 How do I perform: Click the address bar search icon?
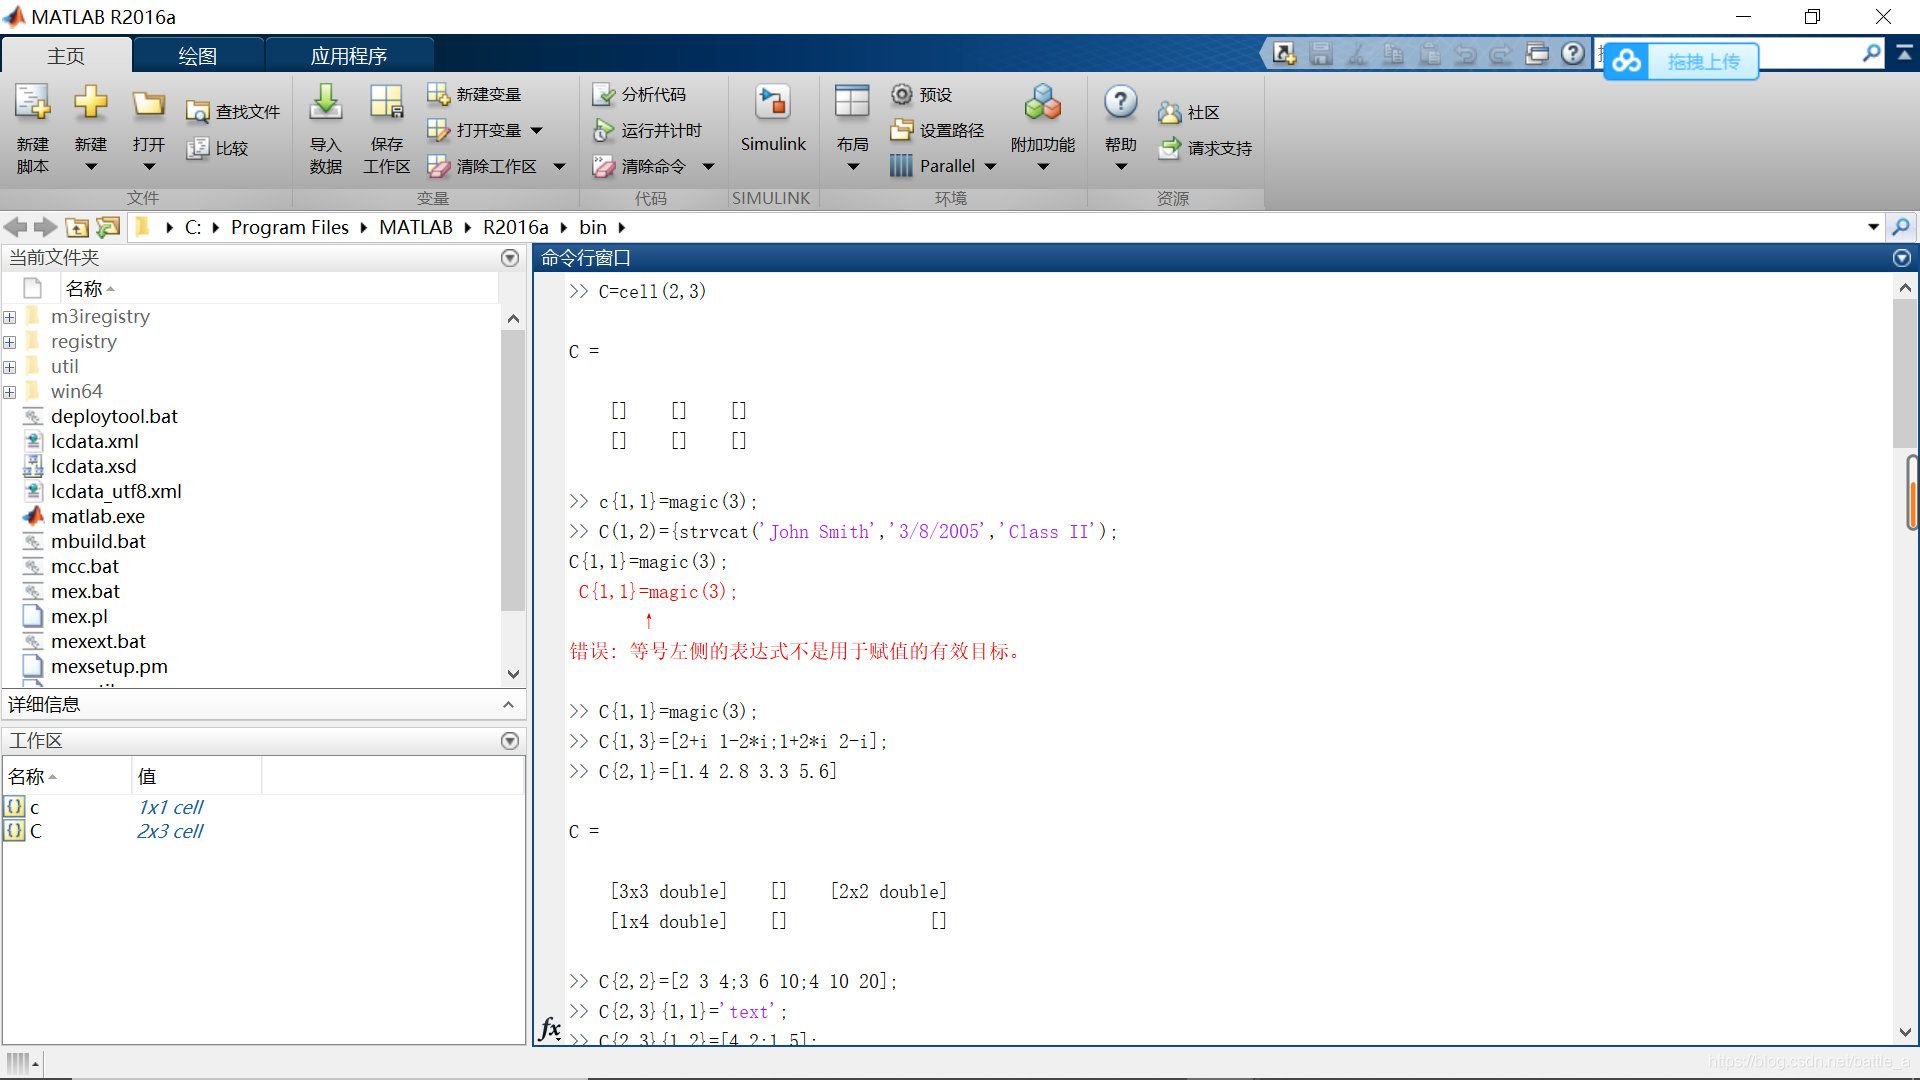click(x=1901, y=227)
